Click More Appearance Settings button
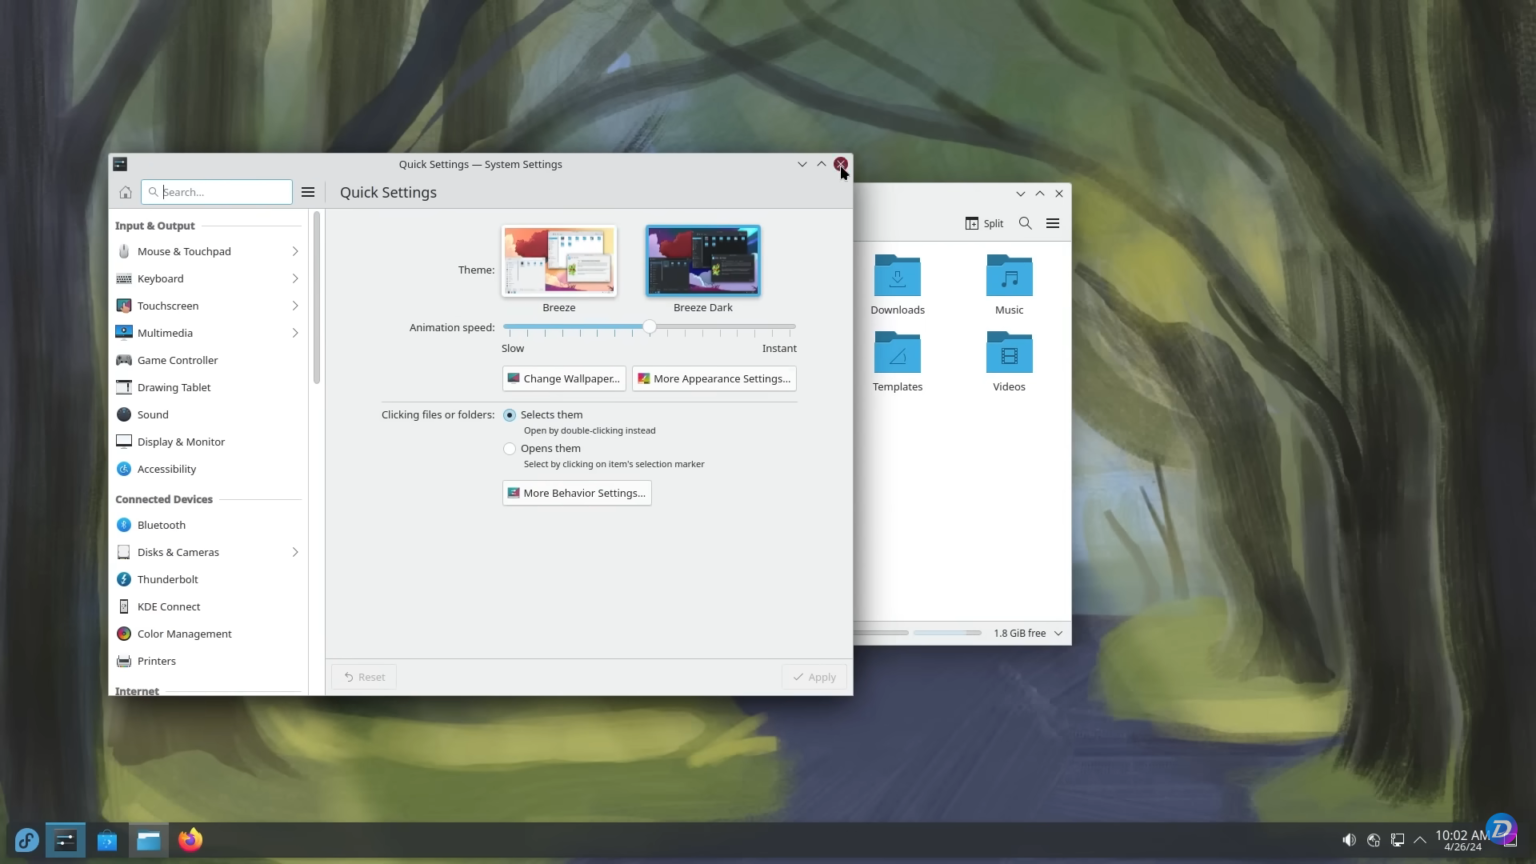 714,378
